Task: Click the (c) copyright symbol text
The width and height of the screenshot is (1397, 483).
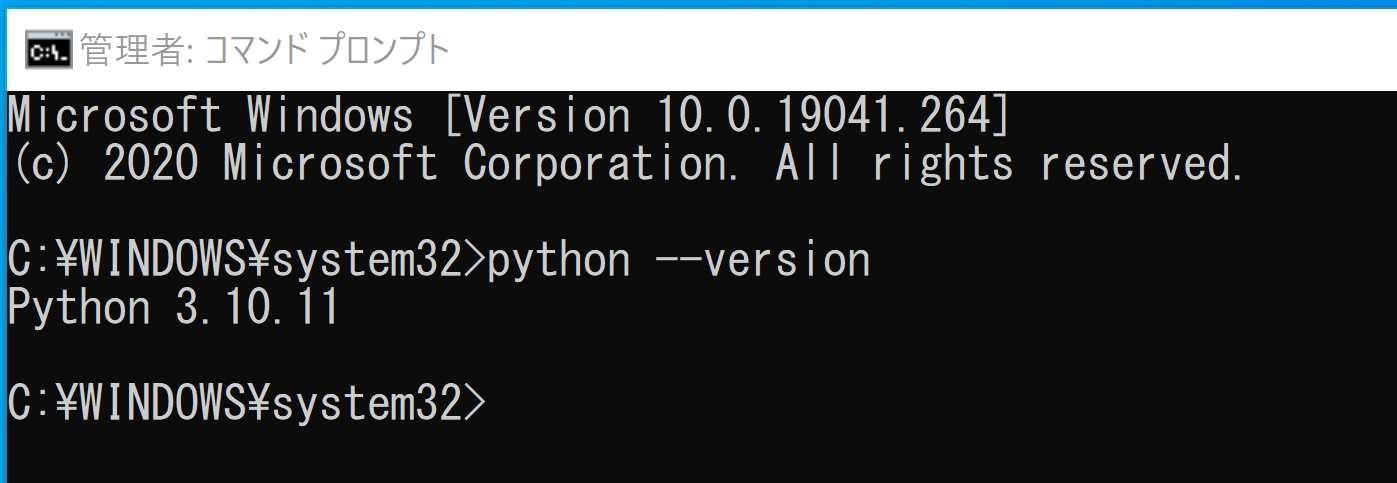Action: [x=43, y=163]
